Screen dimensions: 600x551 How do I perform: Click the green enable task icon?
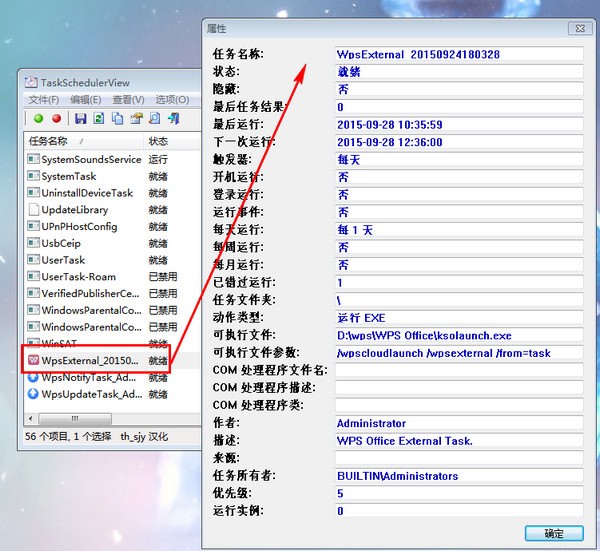[x=37, y=119]
